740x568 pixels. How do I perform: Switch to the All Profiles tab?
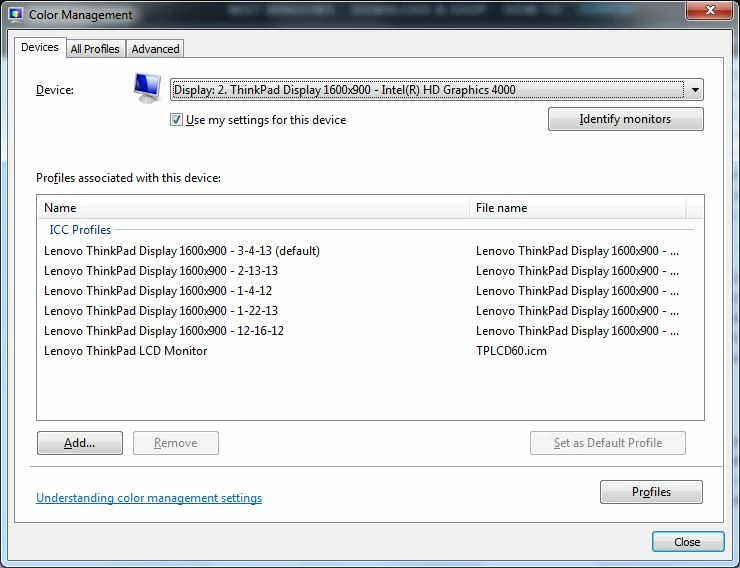(x=95, y=49)
